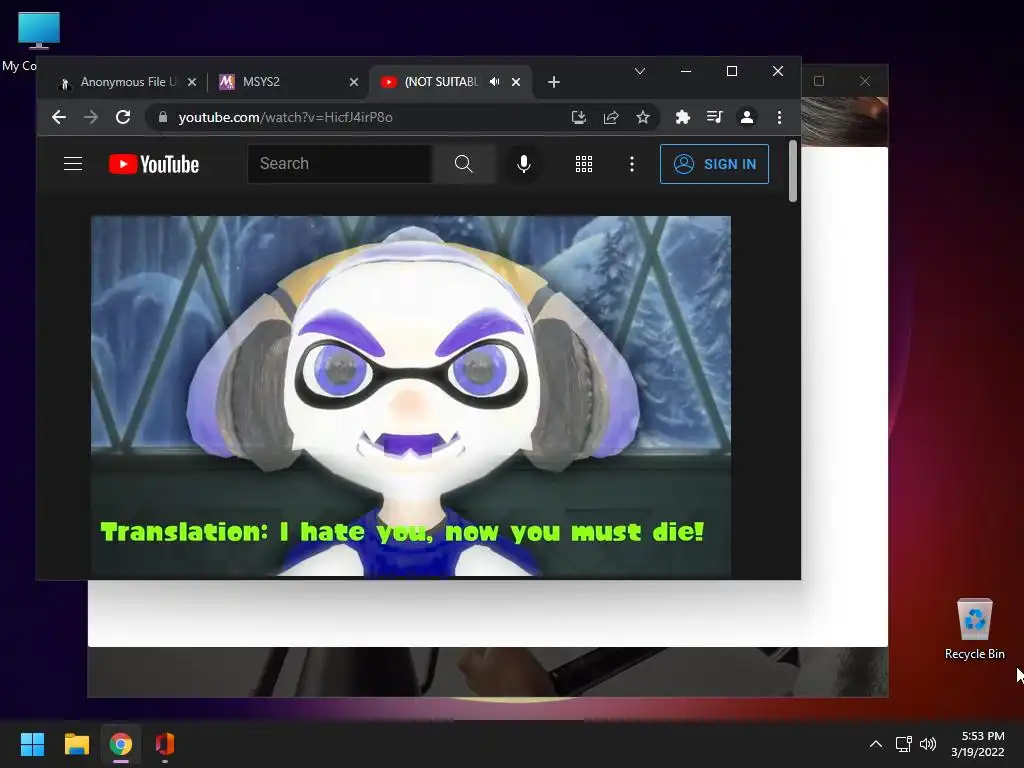Maximize the background window behind Chrome

tap(819, 81)
